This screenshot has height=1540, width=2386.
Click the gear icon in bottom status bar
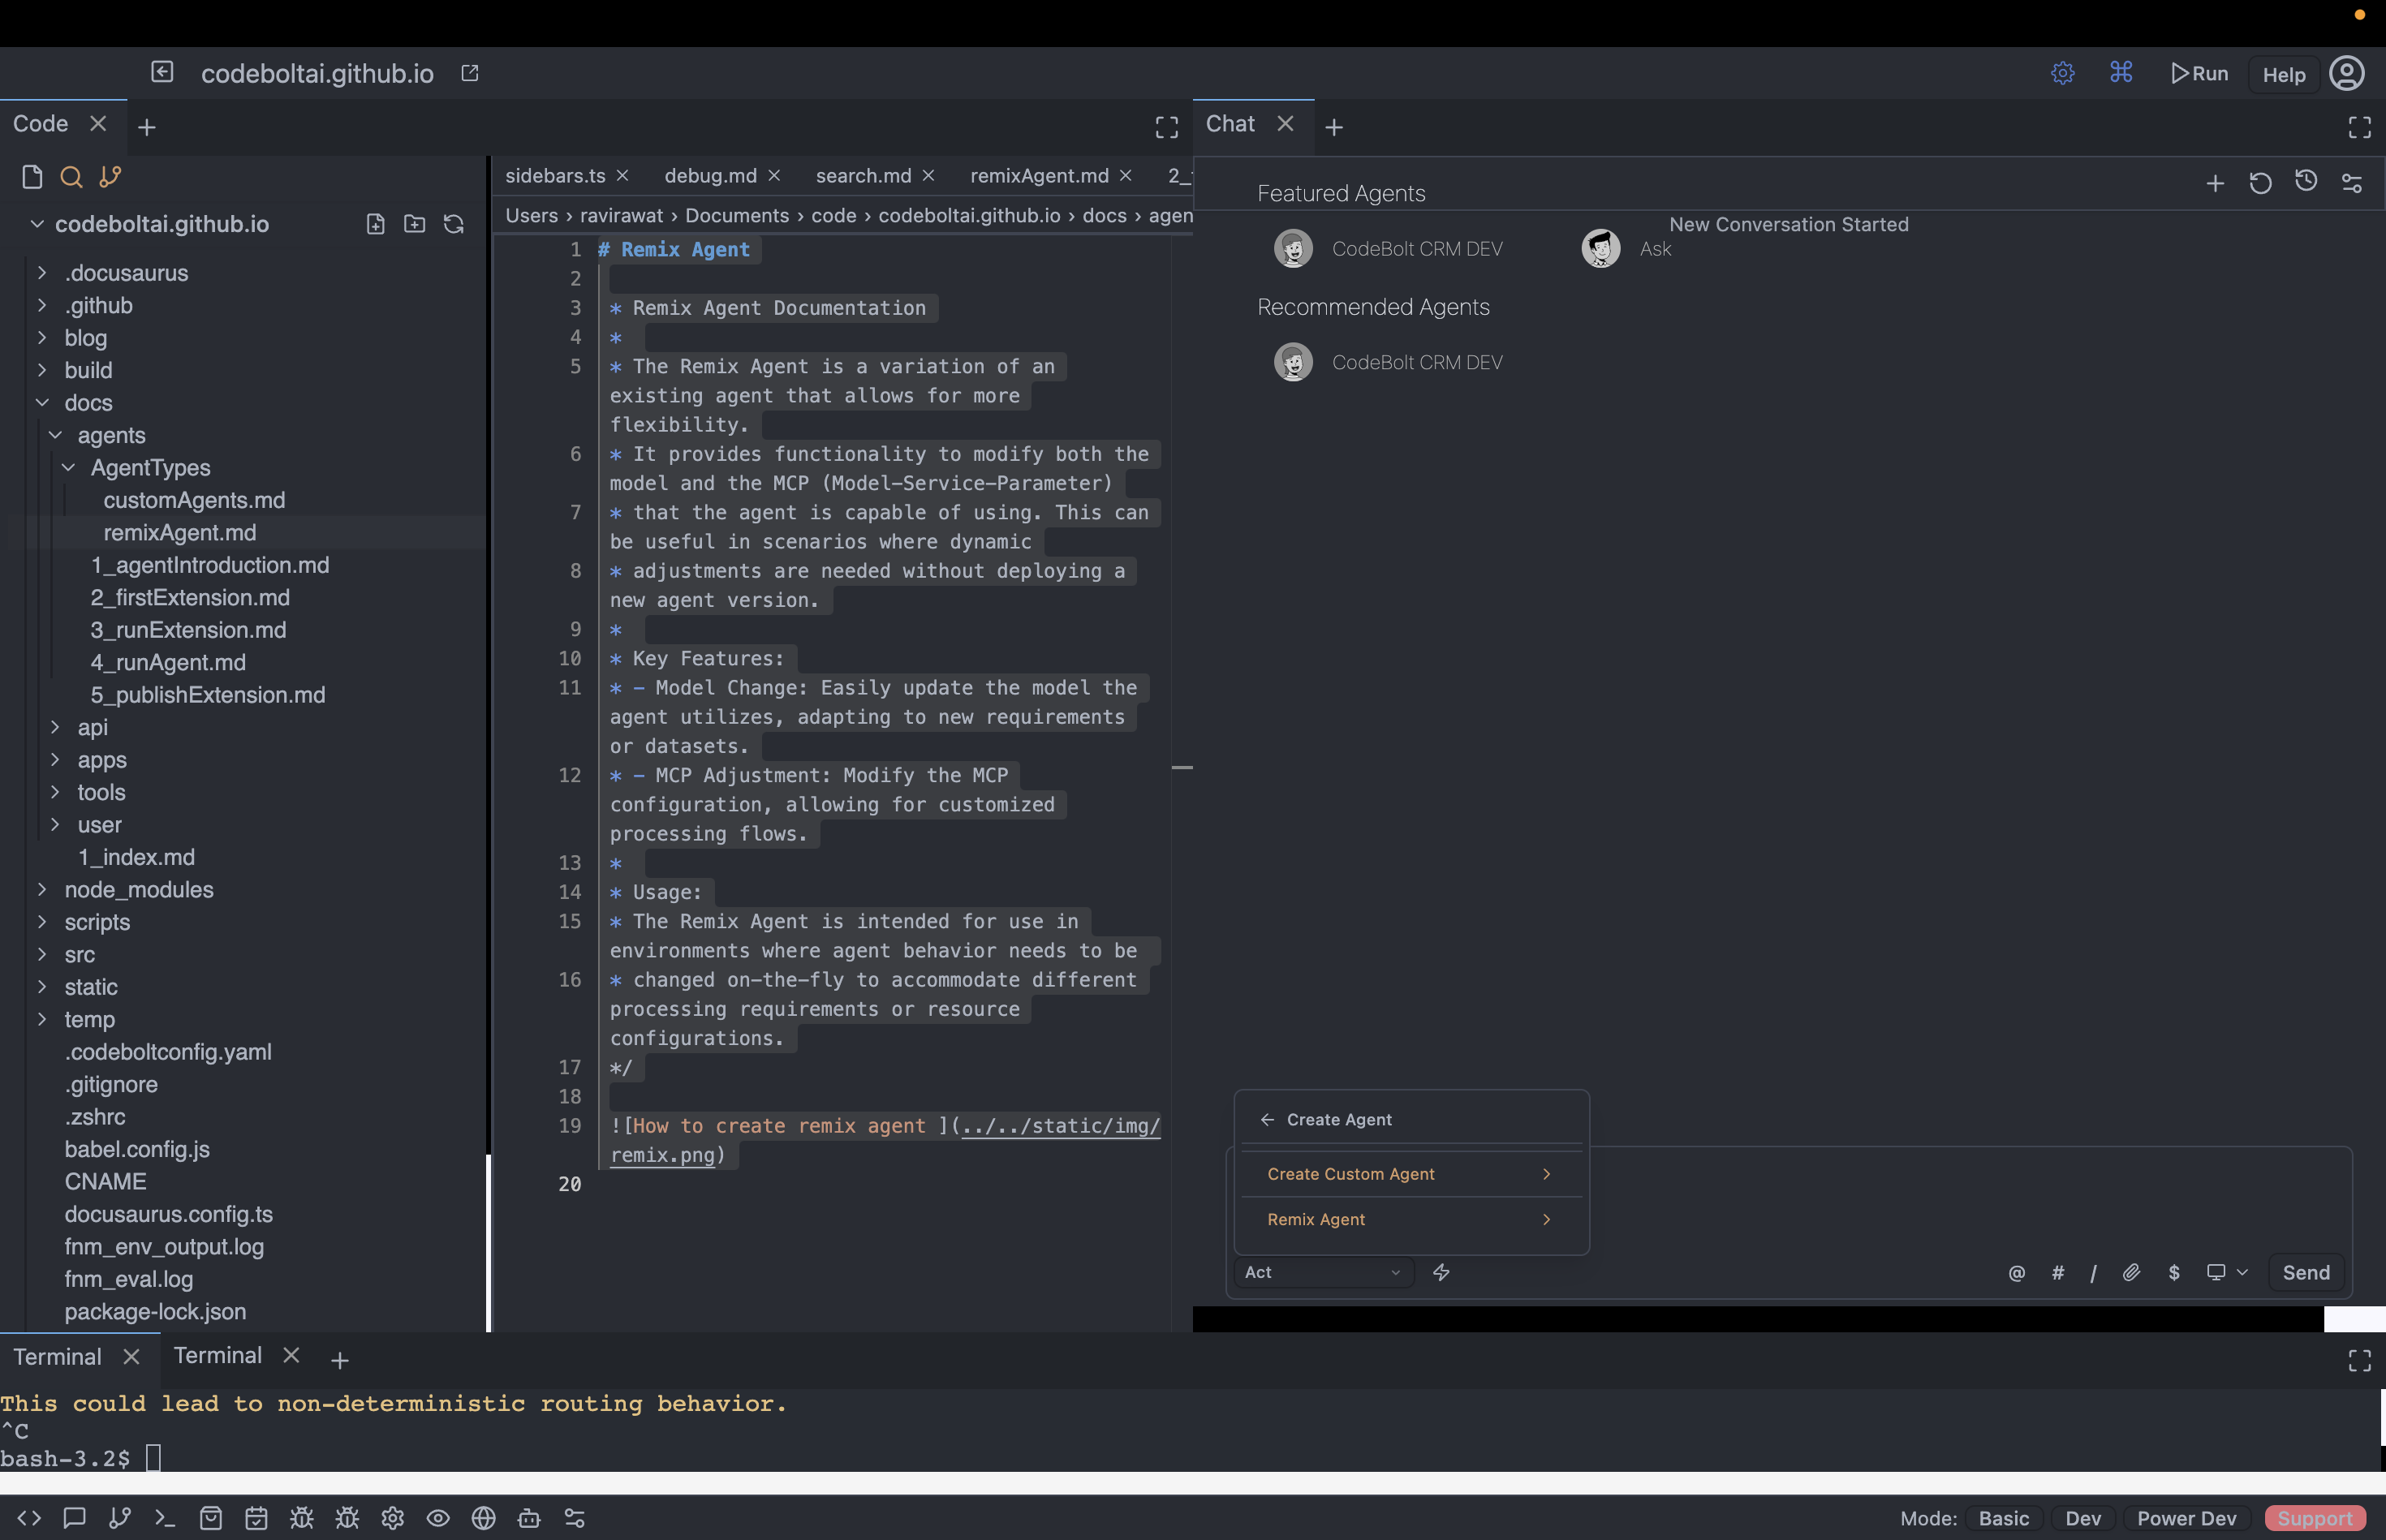[393, 1518]
